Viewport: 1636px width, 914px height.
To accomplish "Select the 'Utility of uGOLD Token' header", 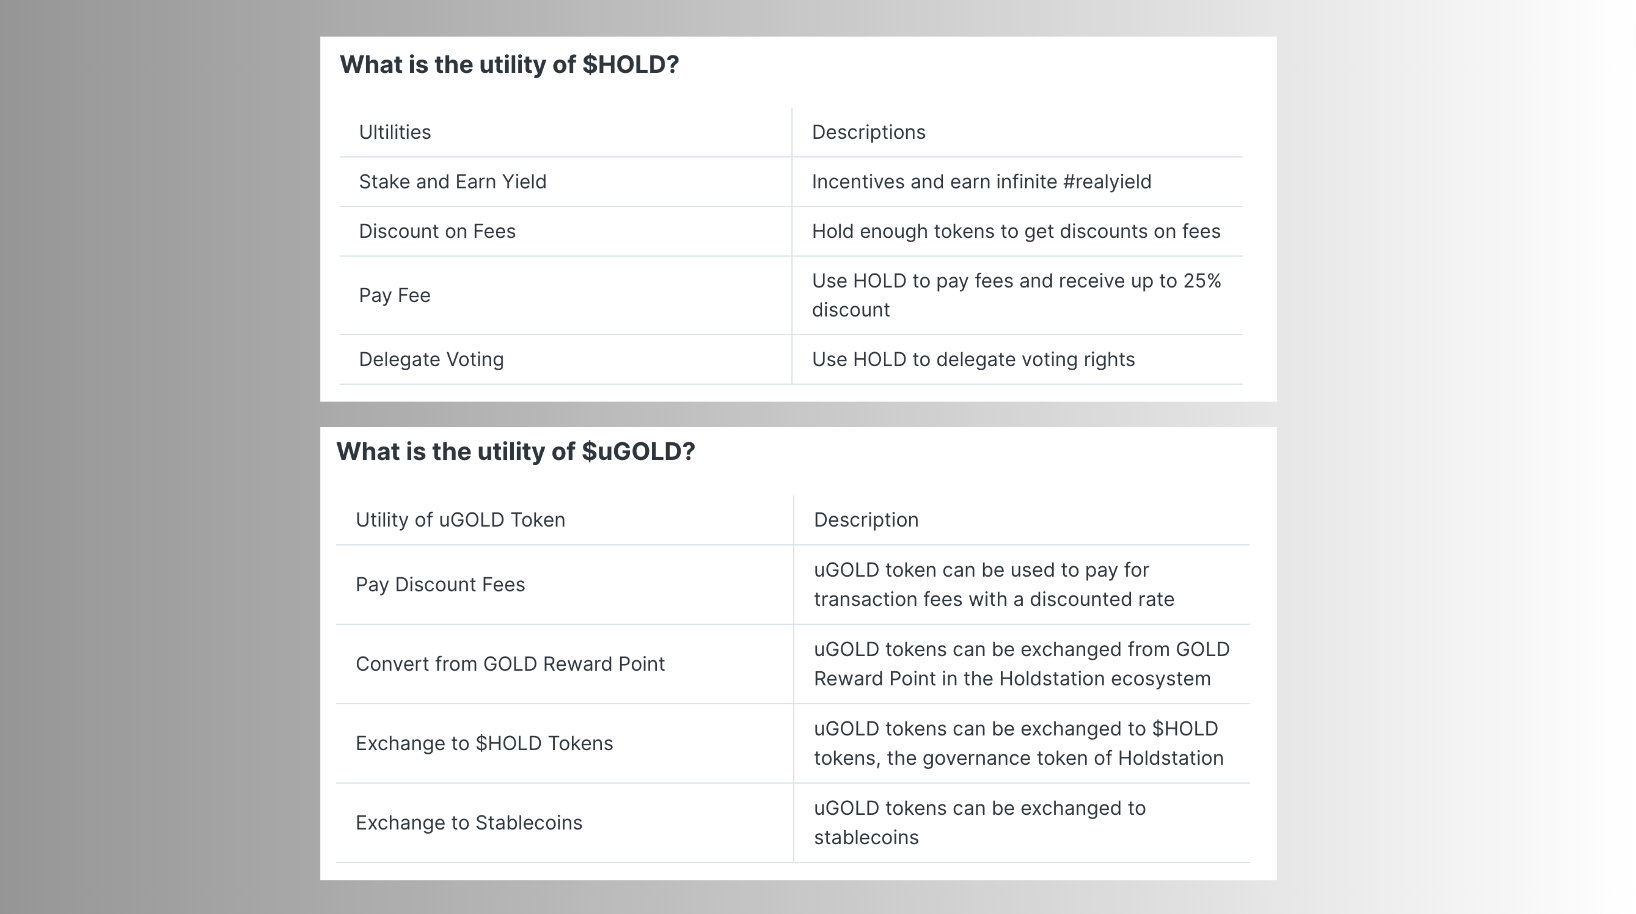I will tap(461, 520).
